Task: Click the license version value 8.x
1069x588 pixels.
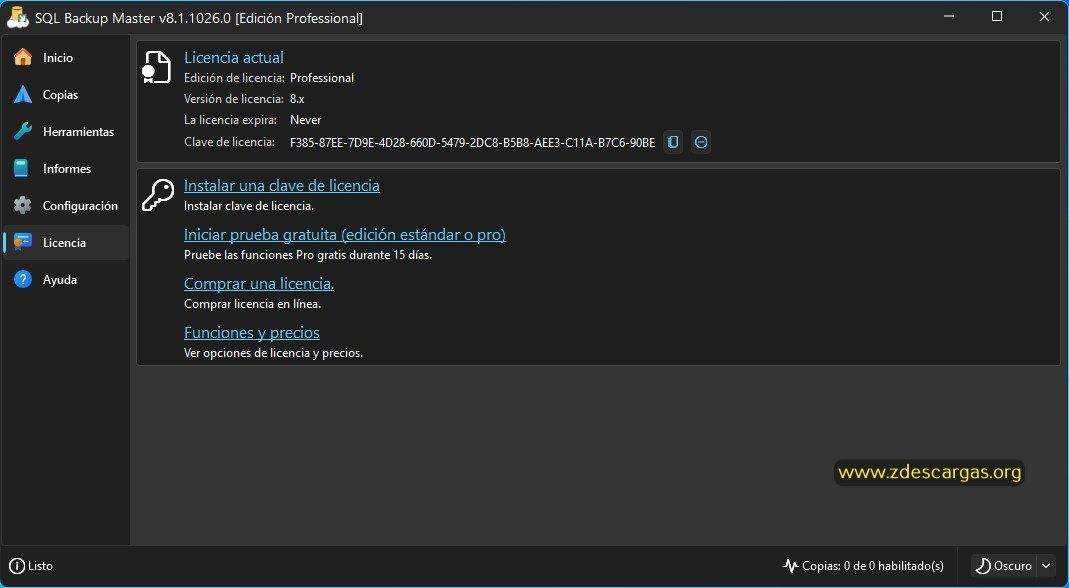Action: [x=297, y=99]
